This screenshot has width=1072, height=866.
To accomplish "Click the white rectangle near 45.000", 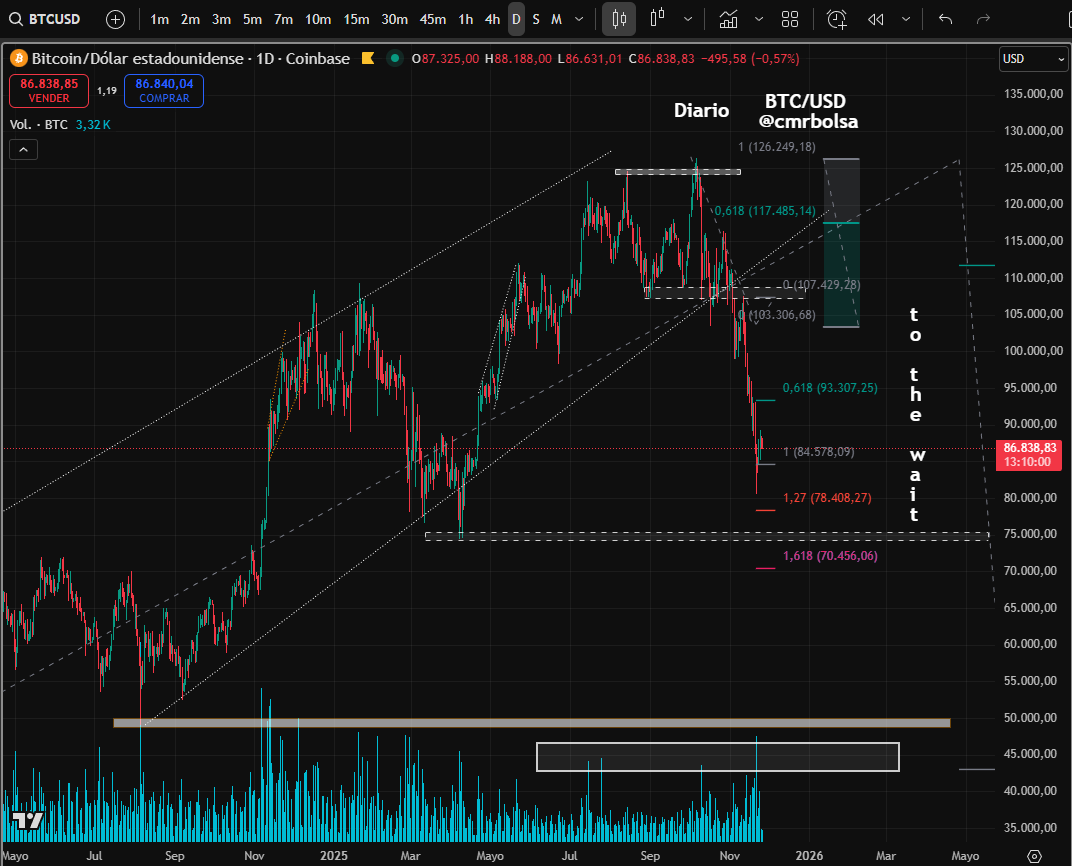I will pos(718,757).
